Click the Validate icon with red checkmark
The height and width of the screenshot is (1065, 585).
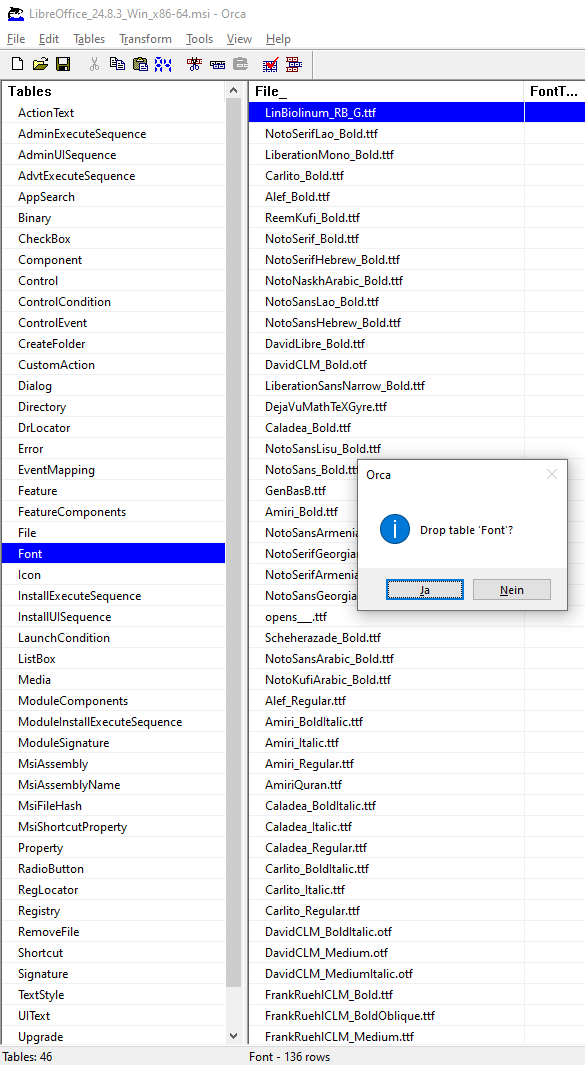pos(270,65)
